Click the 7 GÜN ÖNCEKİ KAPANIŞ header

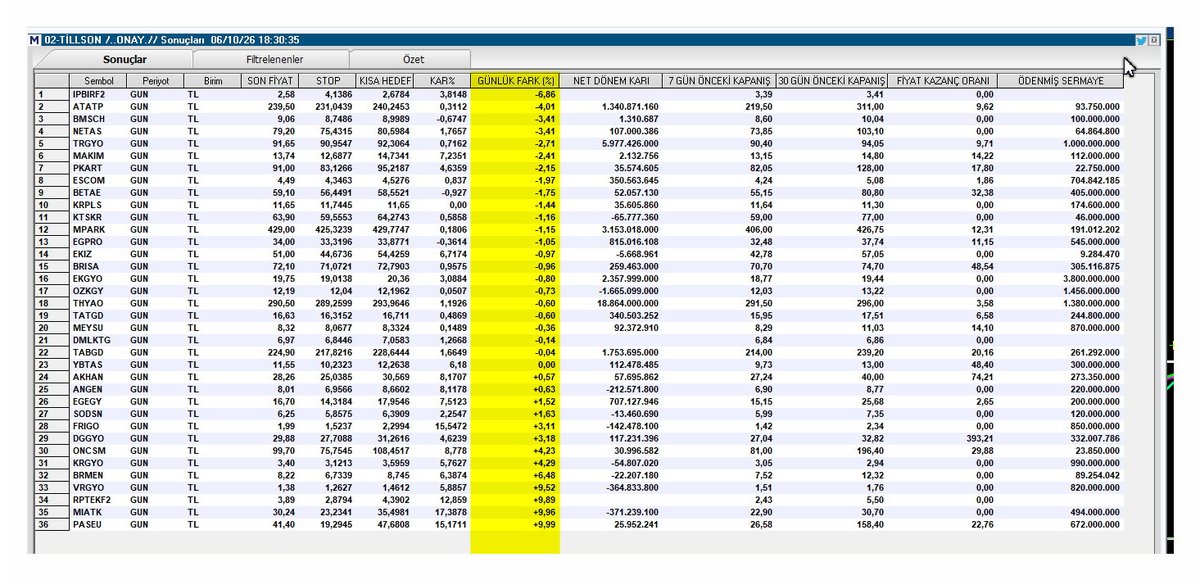pyautogui.click(x=718, y=80)
